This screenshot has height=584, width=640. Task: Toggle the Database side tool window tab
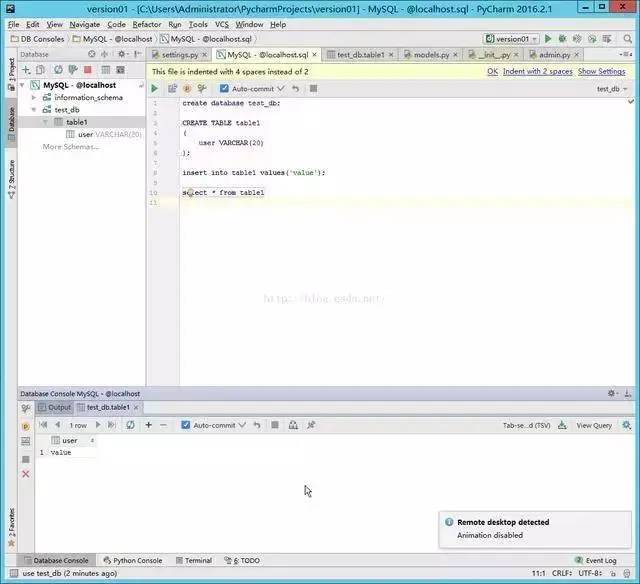click(11, 124)
